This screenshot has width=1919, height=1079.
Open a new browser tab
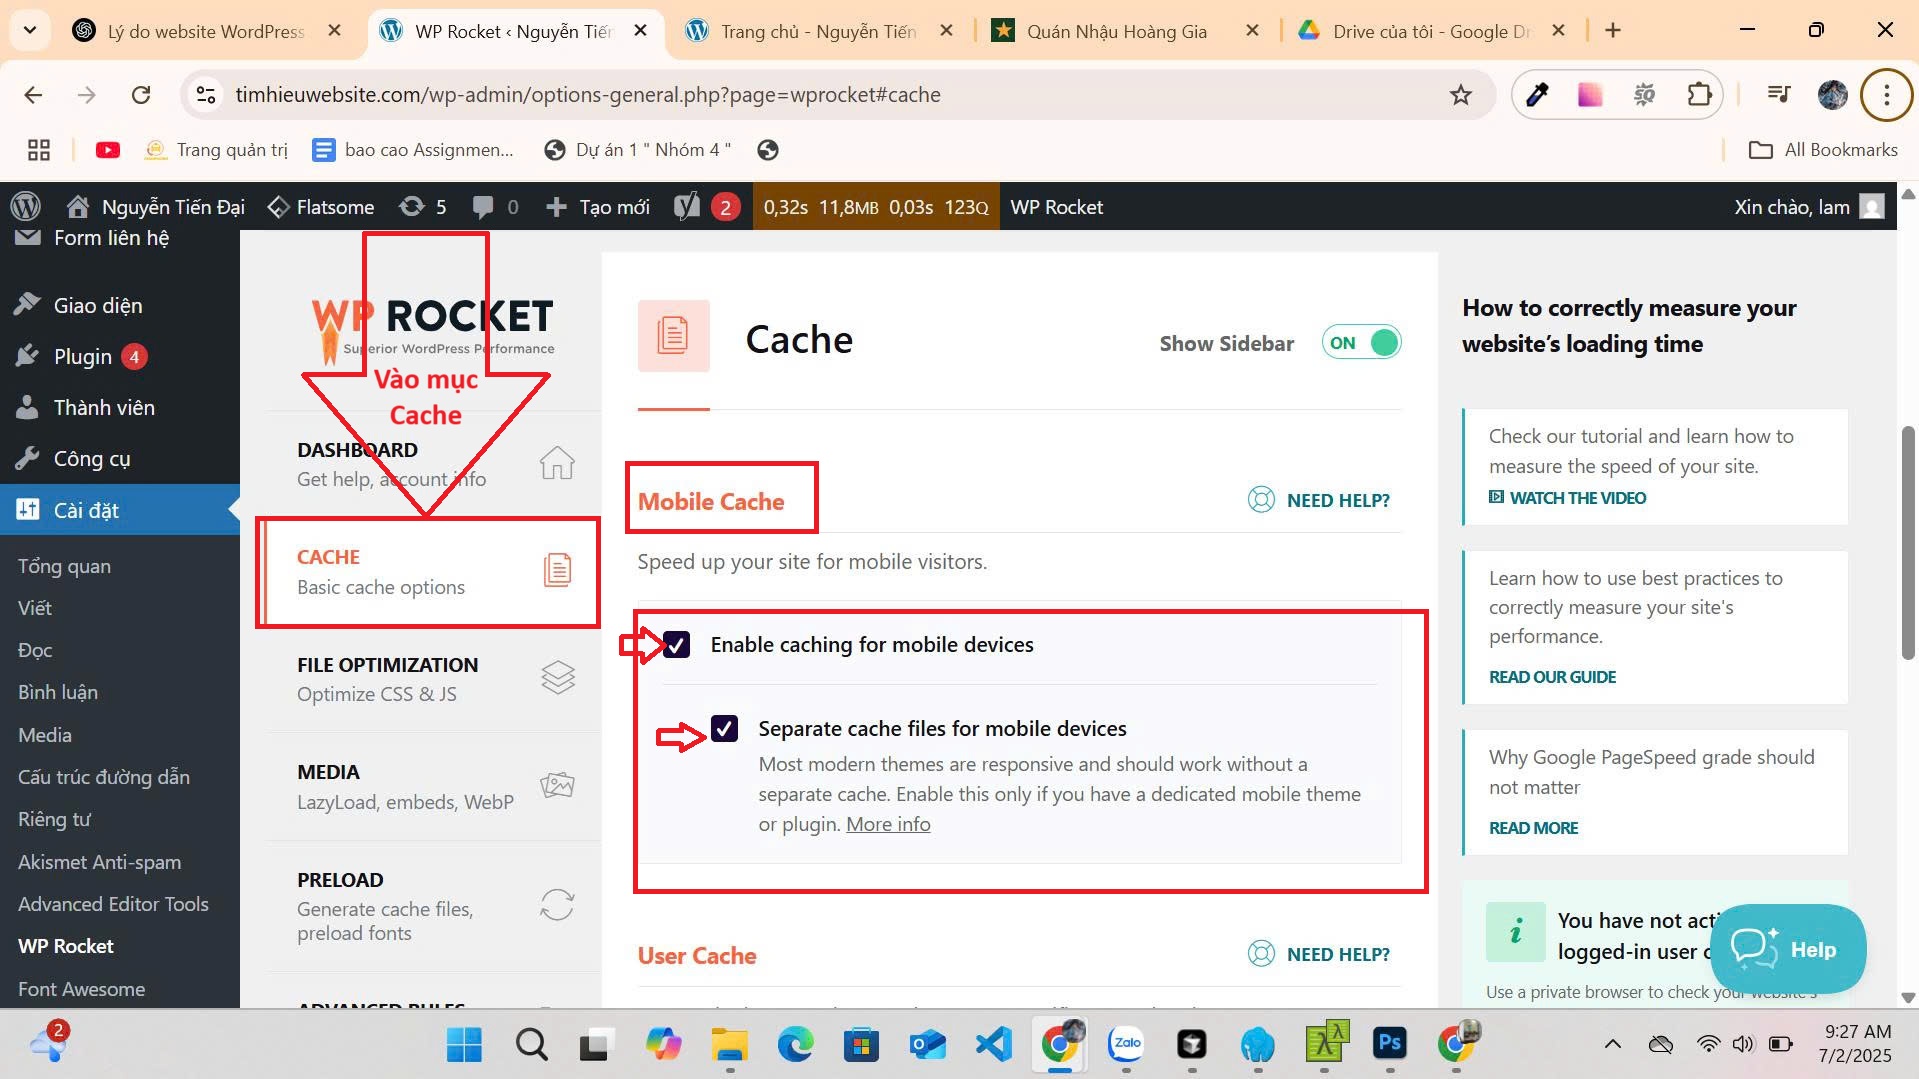pyautogui.click(x=1613, y=31)
